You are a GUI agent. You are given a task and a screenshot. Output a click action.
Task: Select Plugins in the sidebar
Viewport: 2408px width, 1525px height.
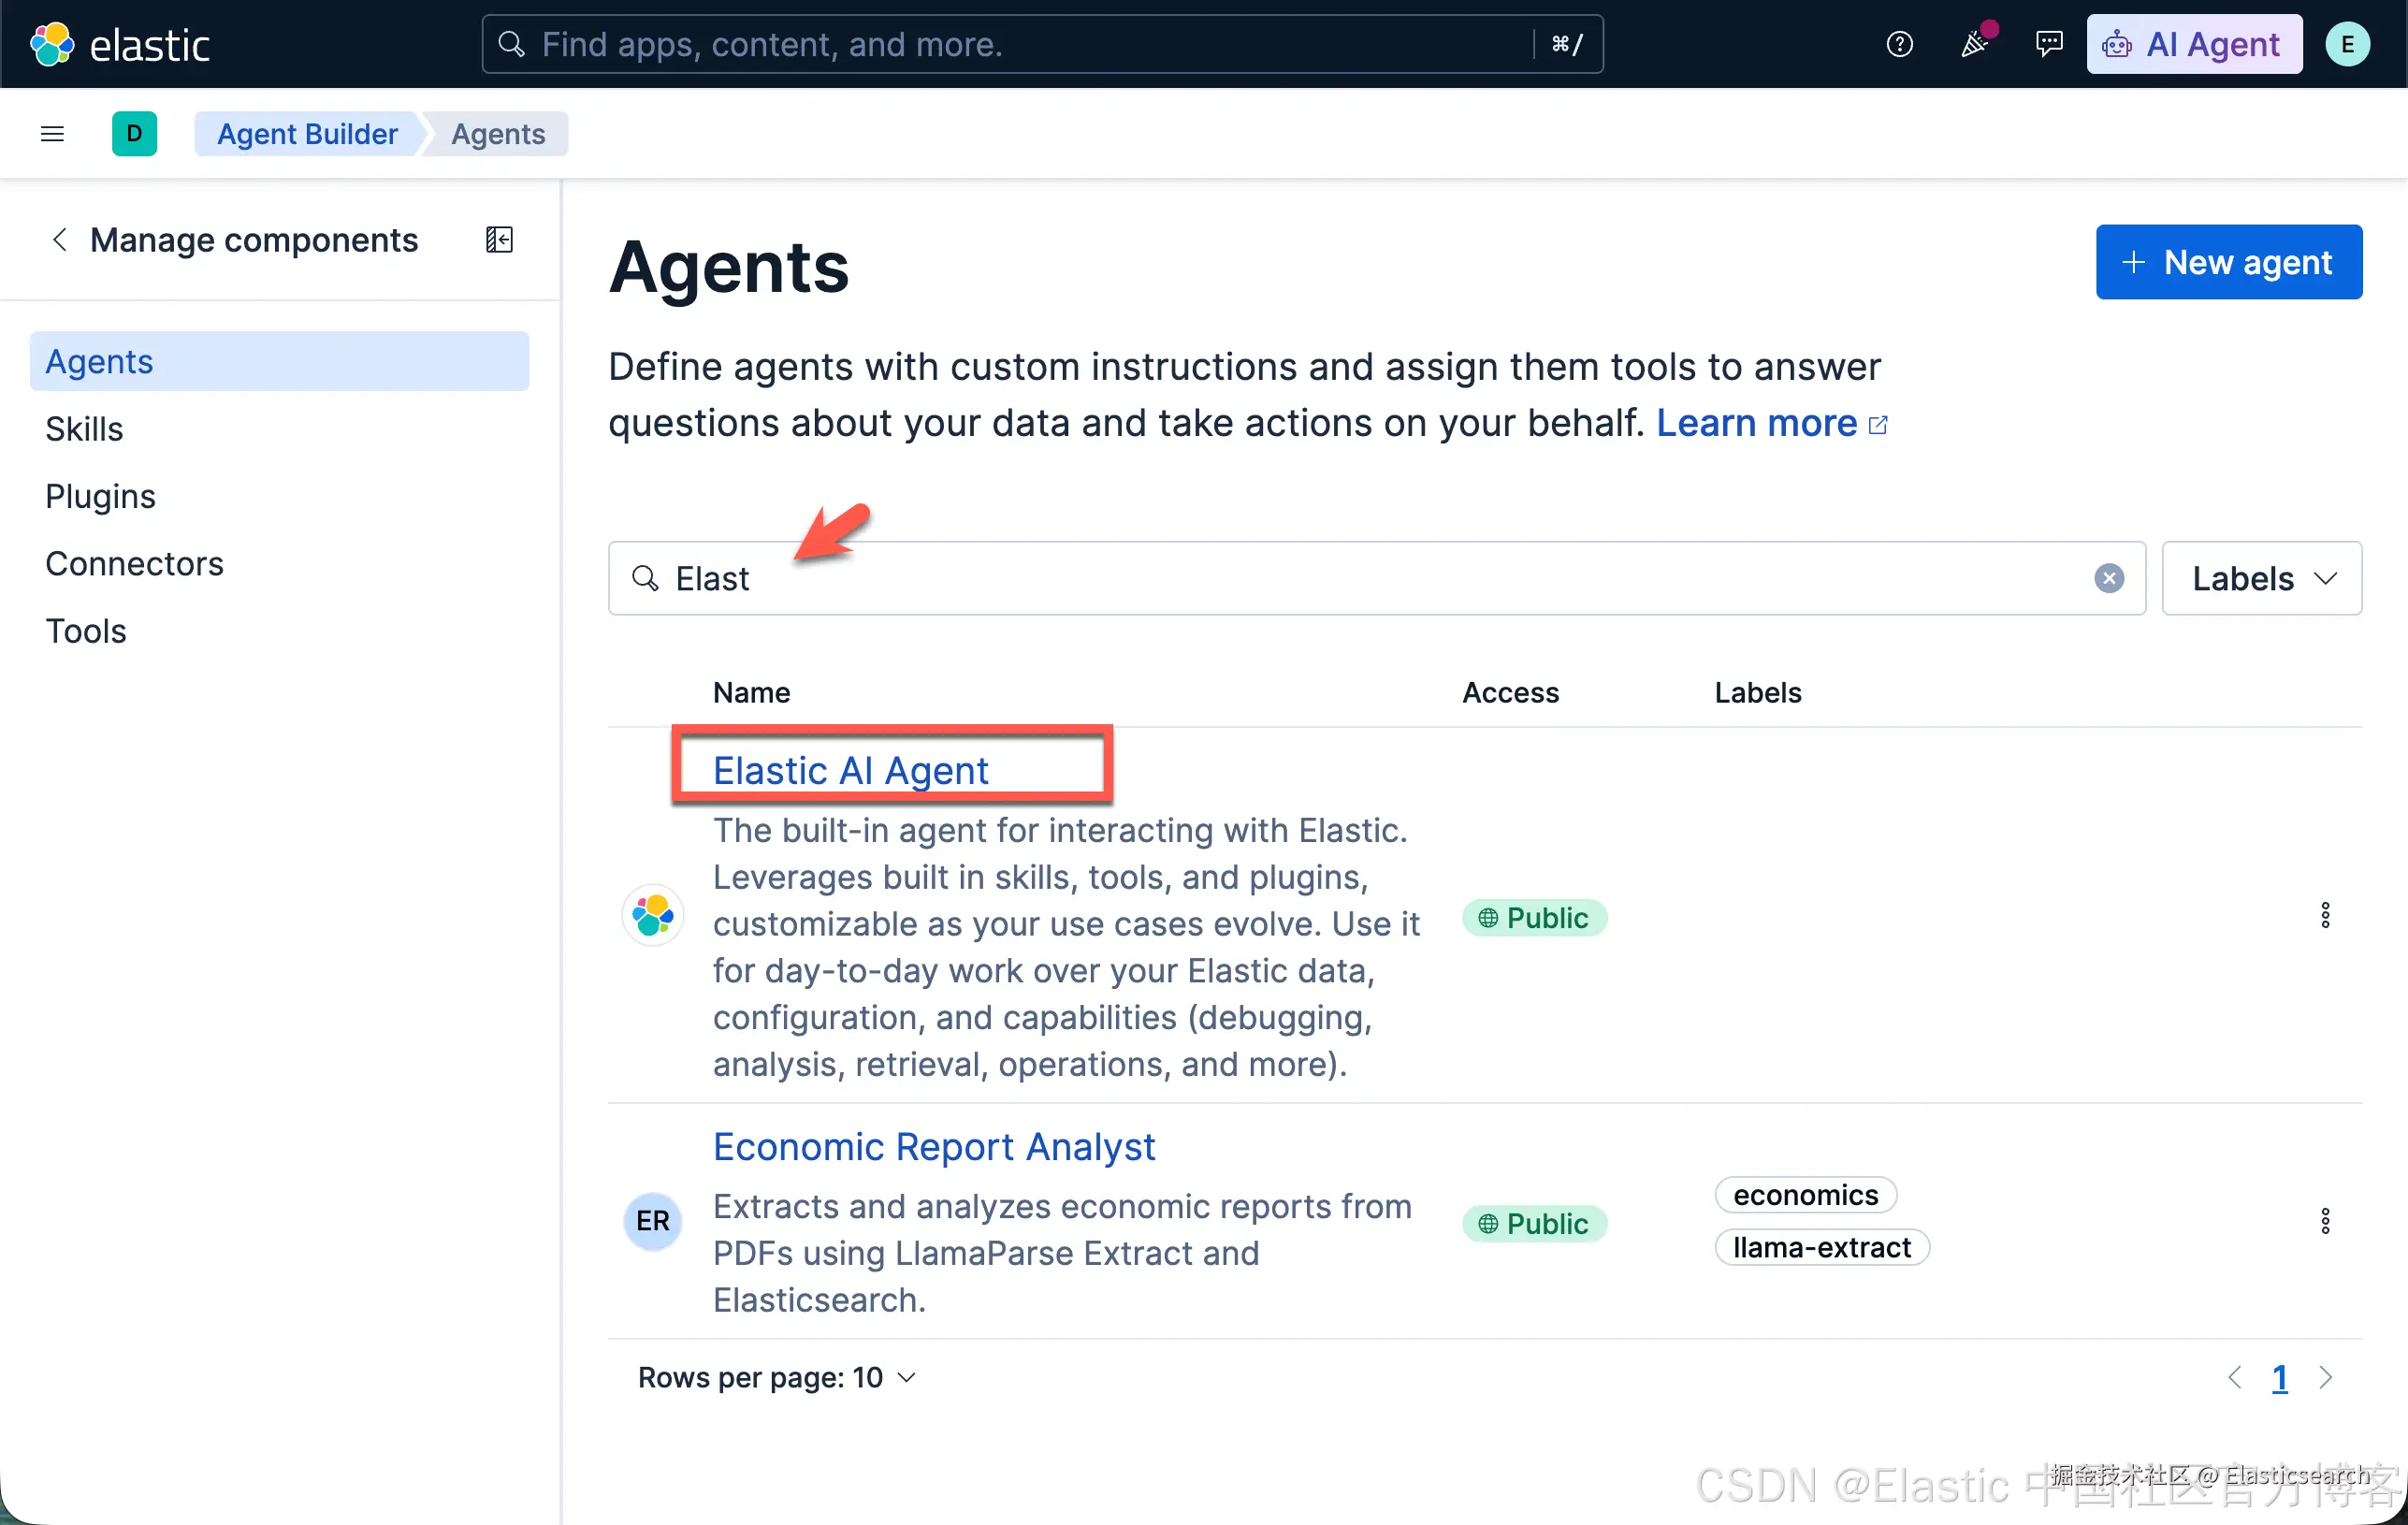coord(100,496)
